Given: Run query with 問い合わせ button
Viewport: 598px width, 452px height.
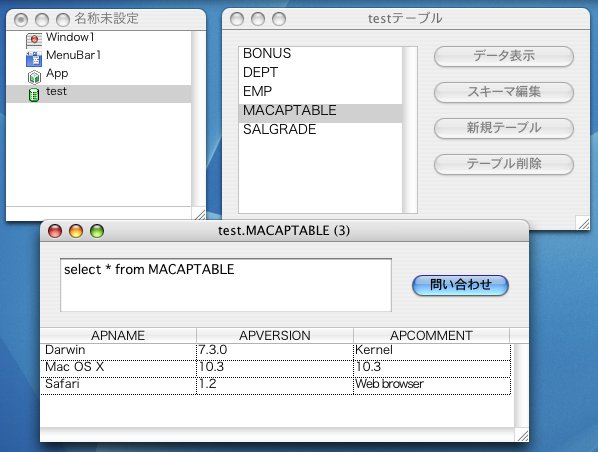Looking at the screenshot, I should point(460,285).
